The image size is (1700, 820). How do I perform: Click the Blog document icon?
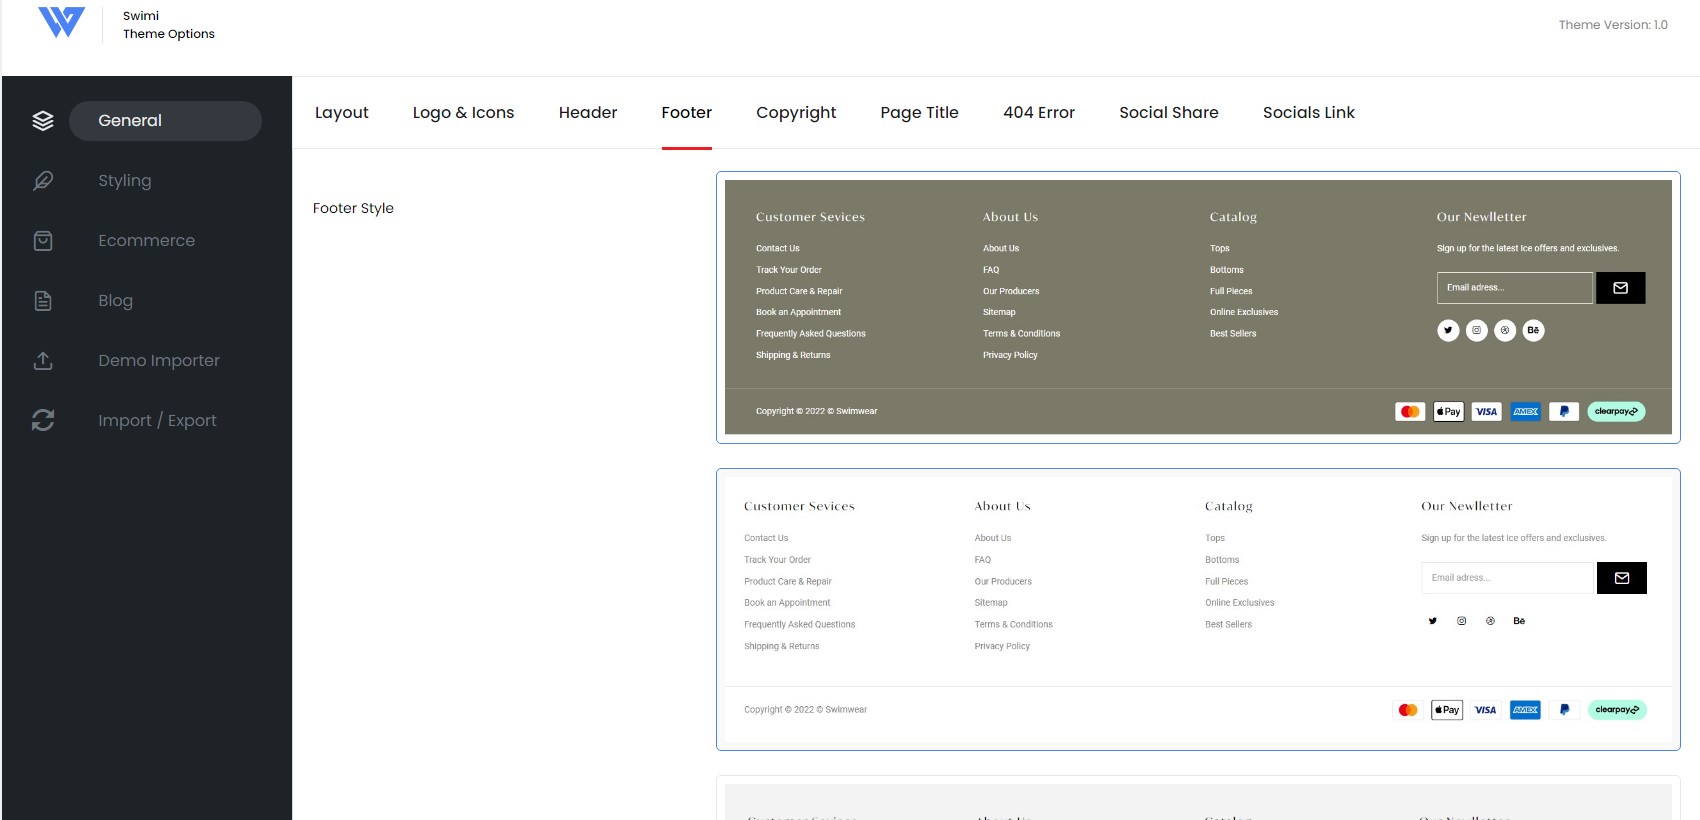point(43,301)
